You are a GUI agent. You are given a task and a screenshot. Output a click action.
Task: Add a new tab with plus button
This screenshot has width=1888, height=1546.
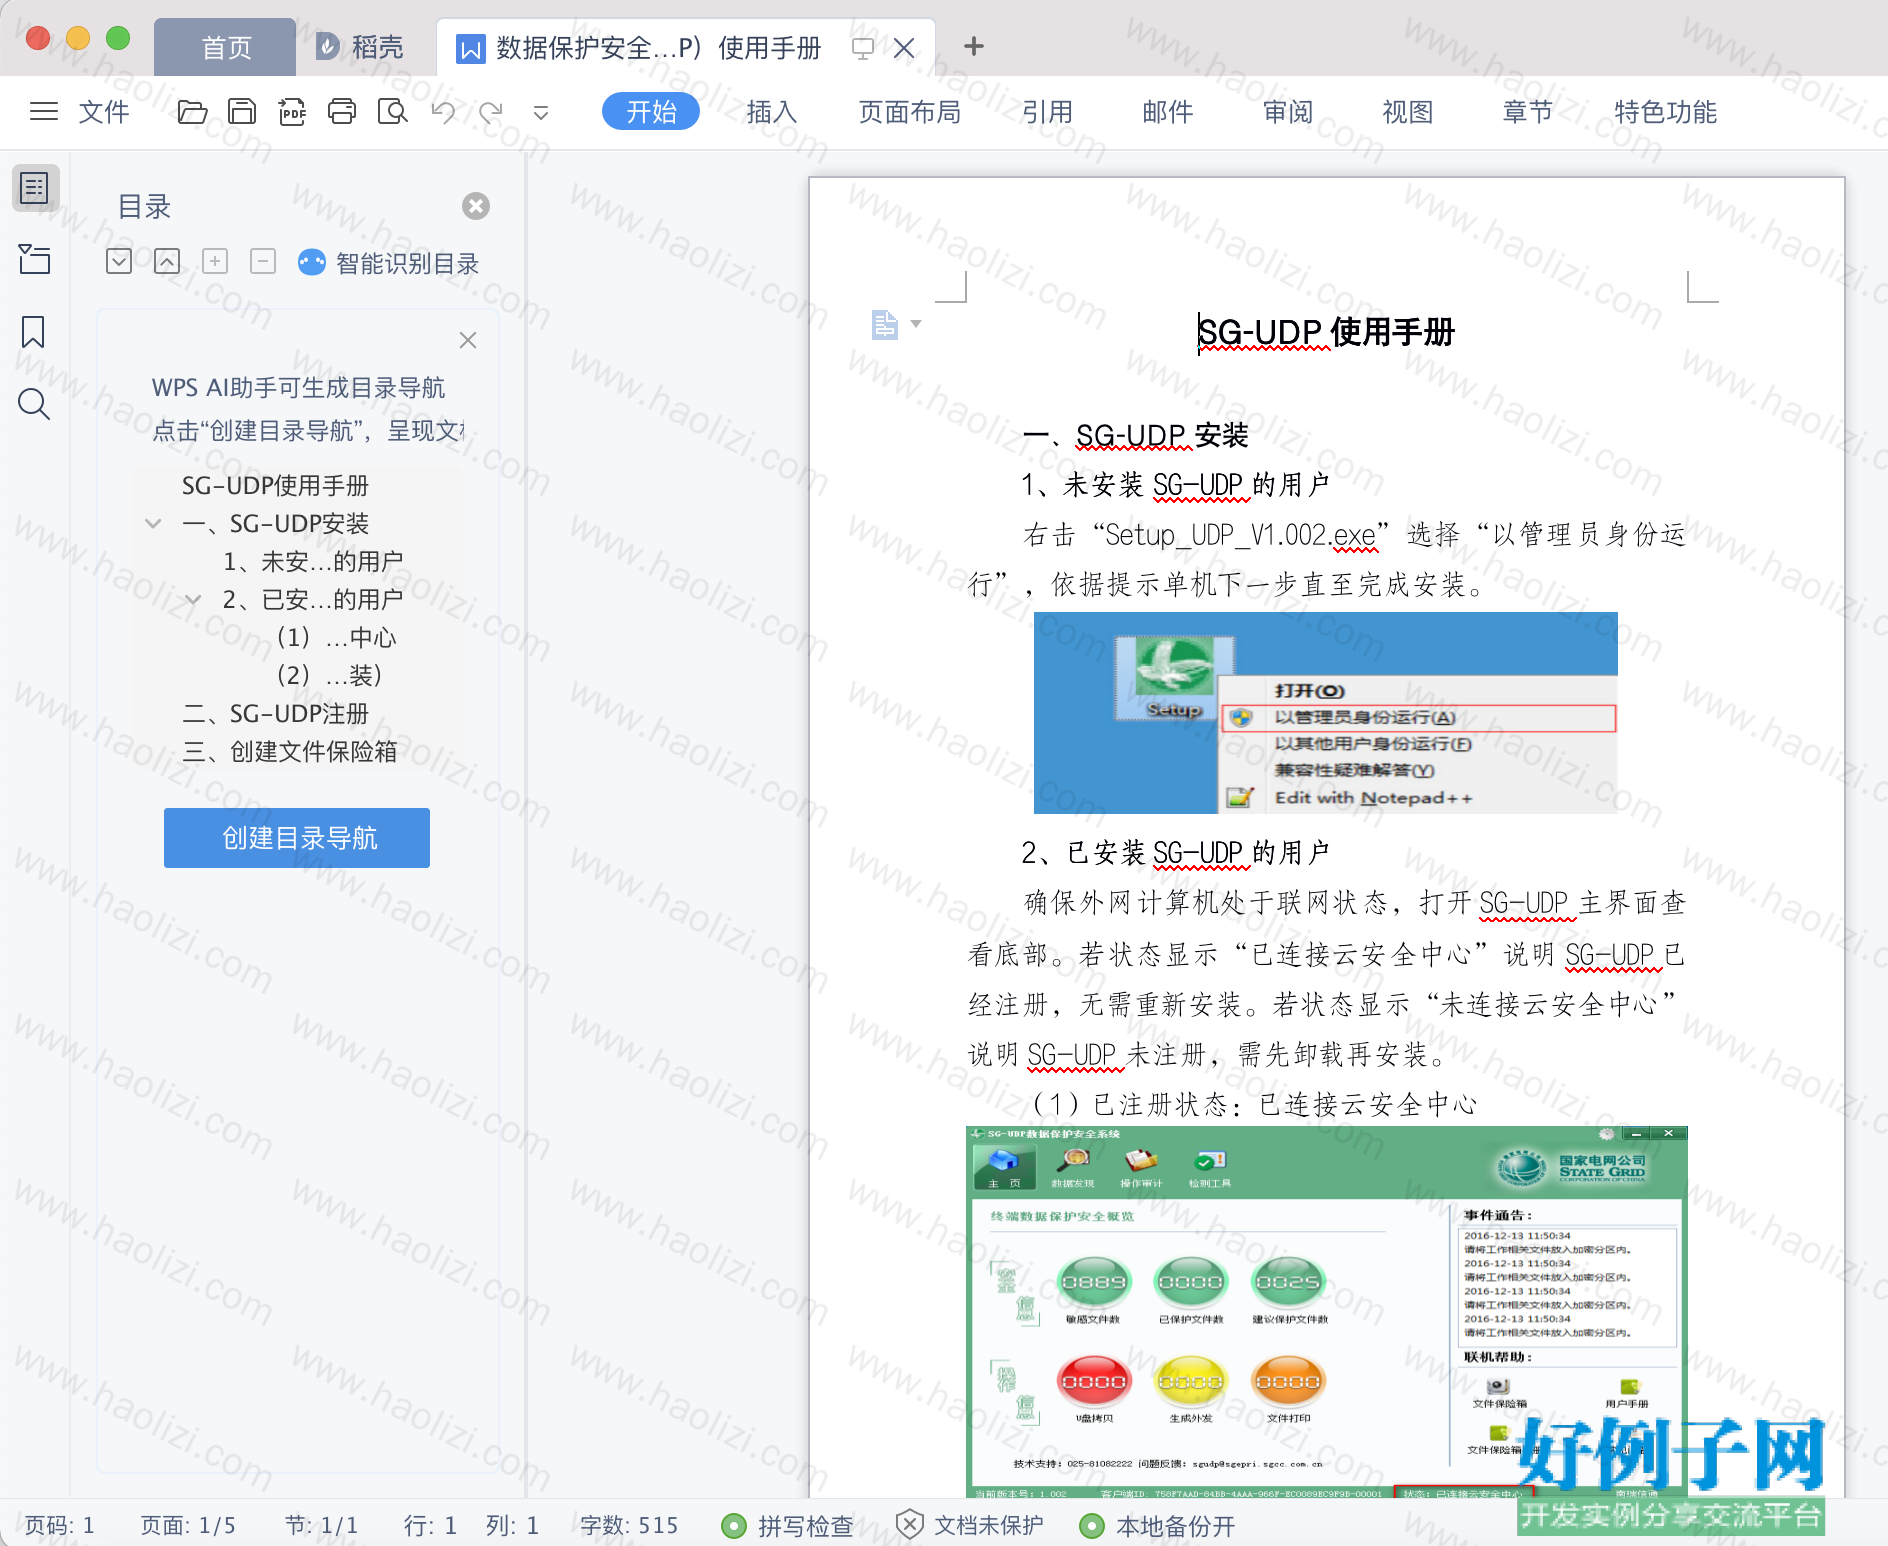point(974,46)
